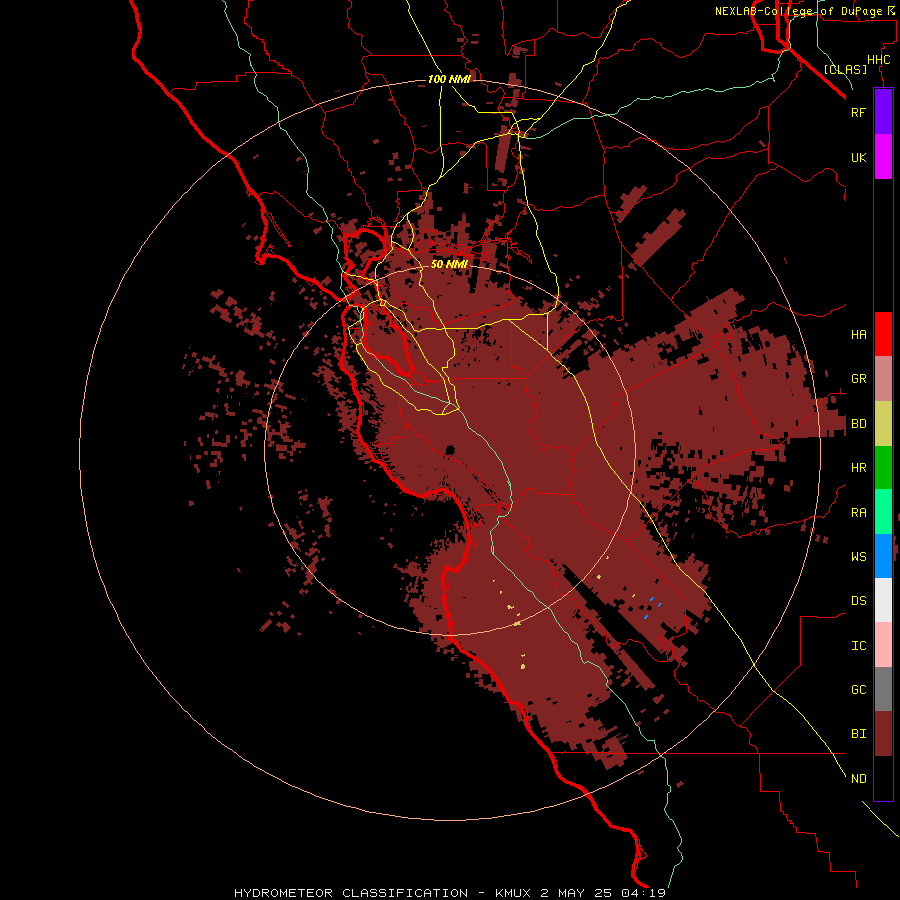Click the 100 NMI range ring label

449,79
